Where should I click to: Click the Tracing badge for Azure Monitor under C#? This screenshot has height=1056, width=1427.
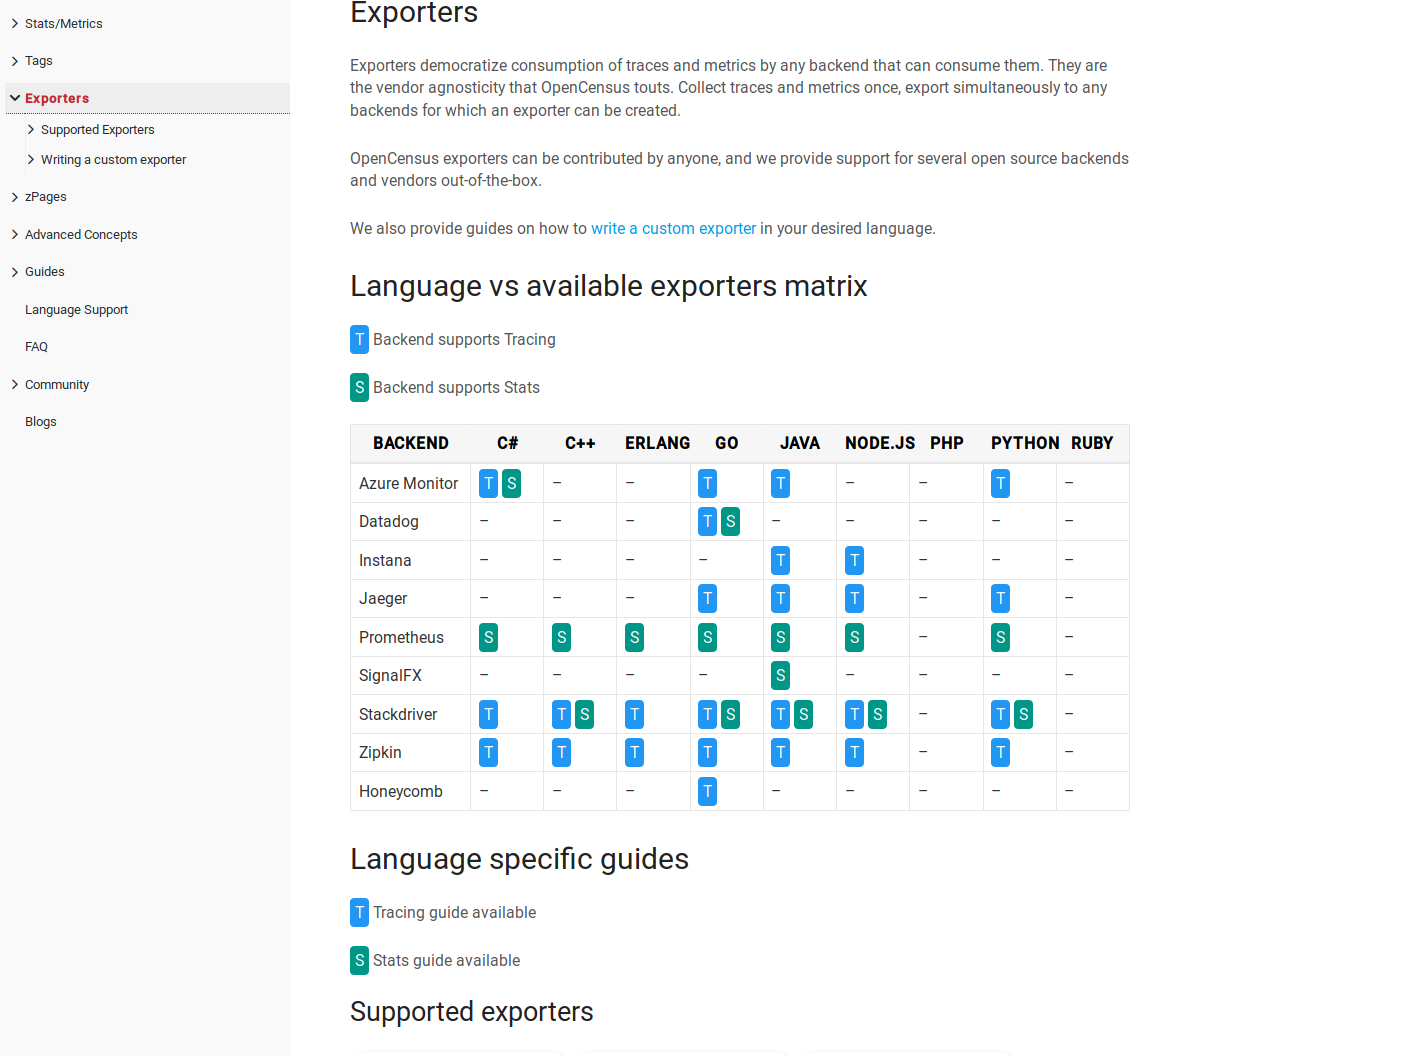tap(488, 483)
